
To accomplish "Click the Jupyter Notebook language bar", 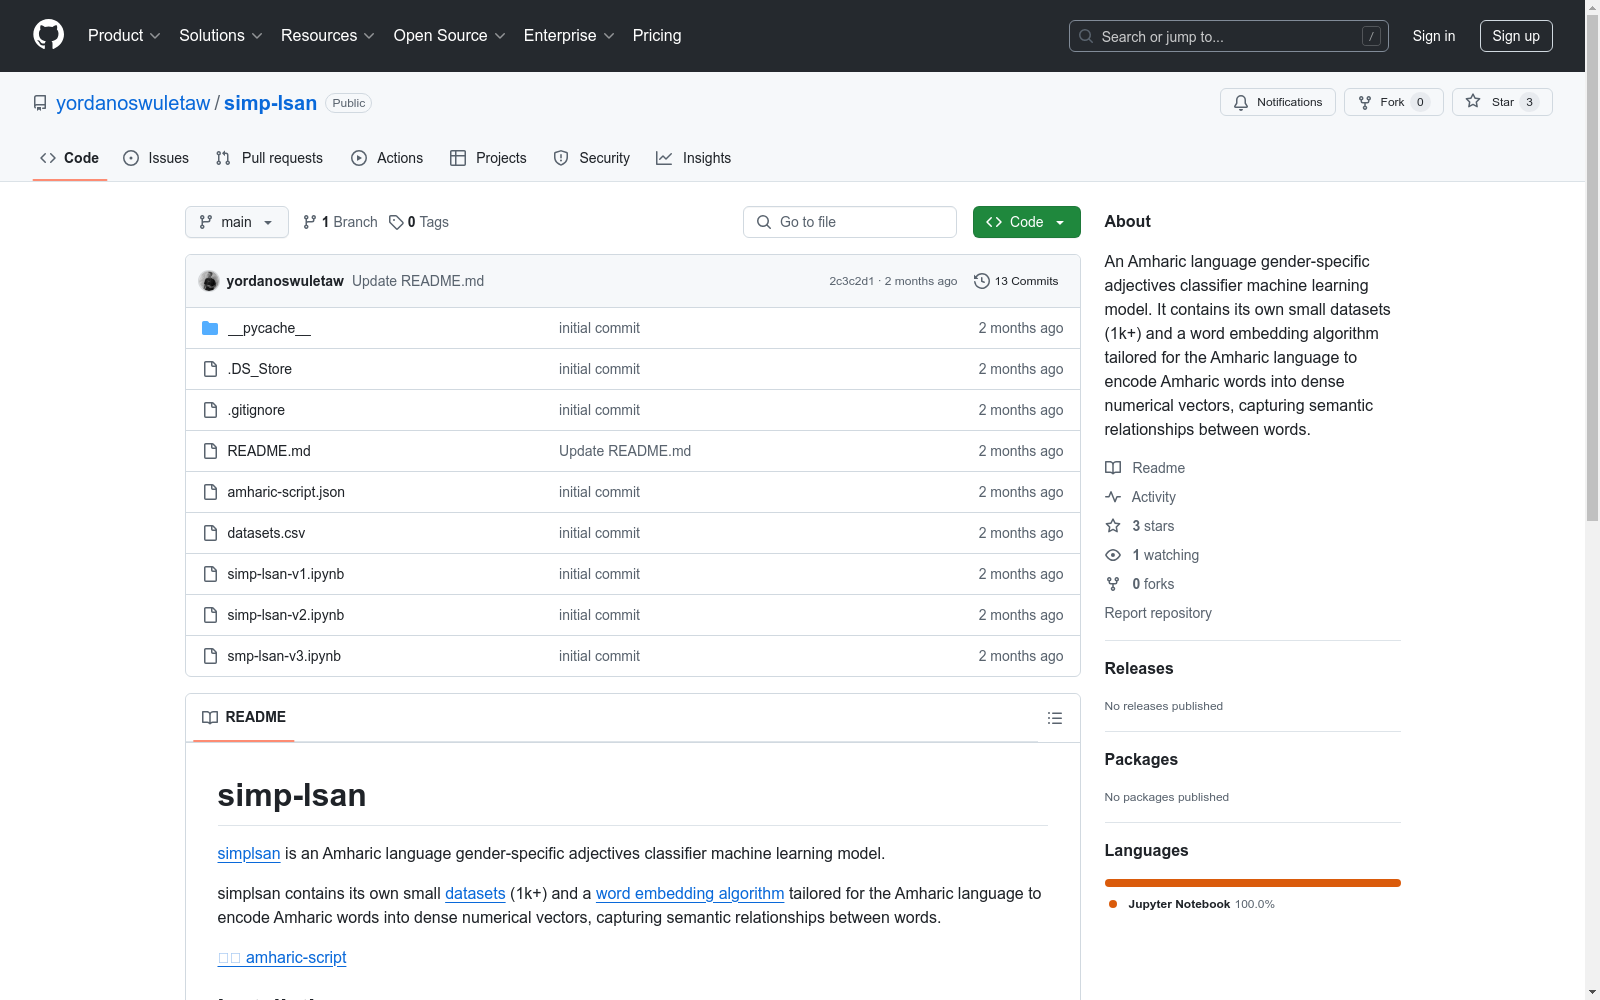I will click(x=1253, y=883).
